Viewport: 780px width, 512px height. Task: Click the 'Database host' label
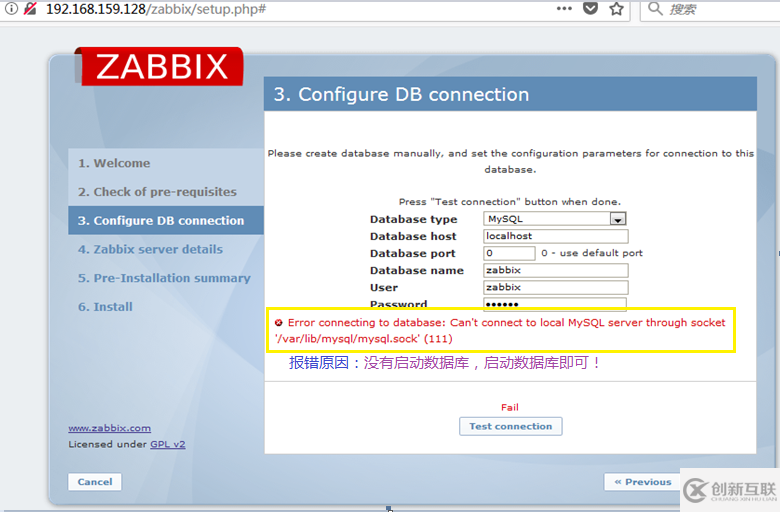tap(413, 236)
